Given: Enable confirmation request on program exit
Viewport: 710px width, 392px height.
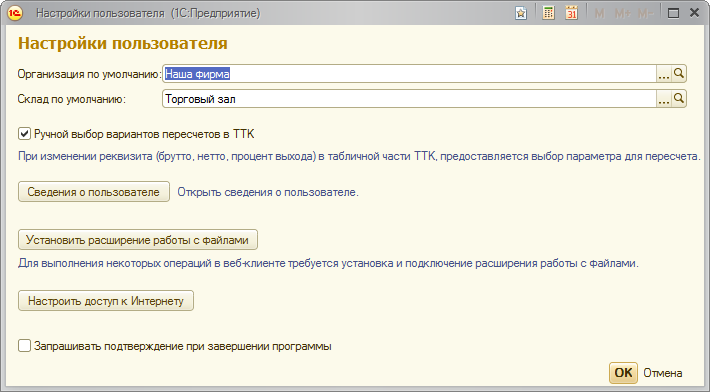Looking at the screenshot, I should click(x=24, y=346).
